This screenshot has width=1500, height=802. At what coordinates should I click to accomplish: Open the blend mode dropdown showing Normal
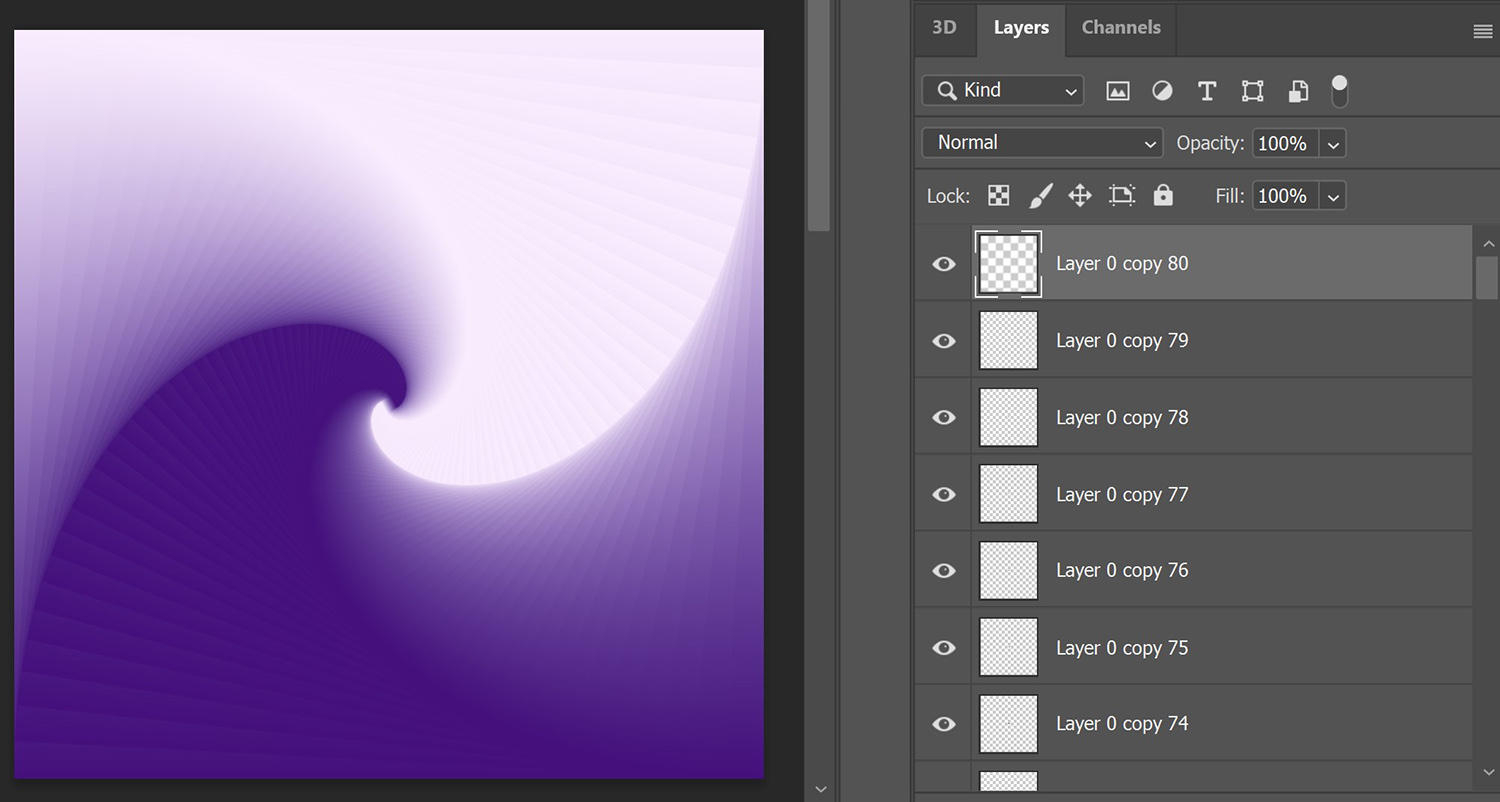(x=1042, y=142)
